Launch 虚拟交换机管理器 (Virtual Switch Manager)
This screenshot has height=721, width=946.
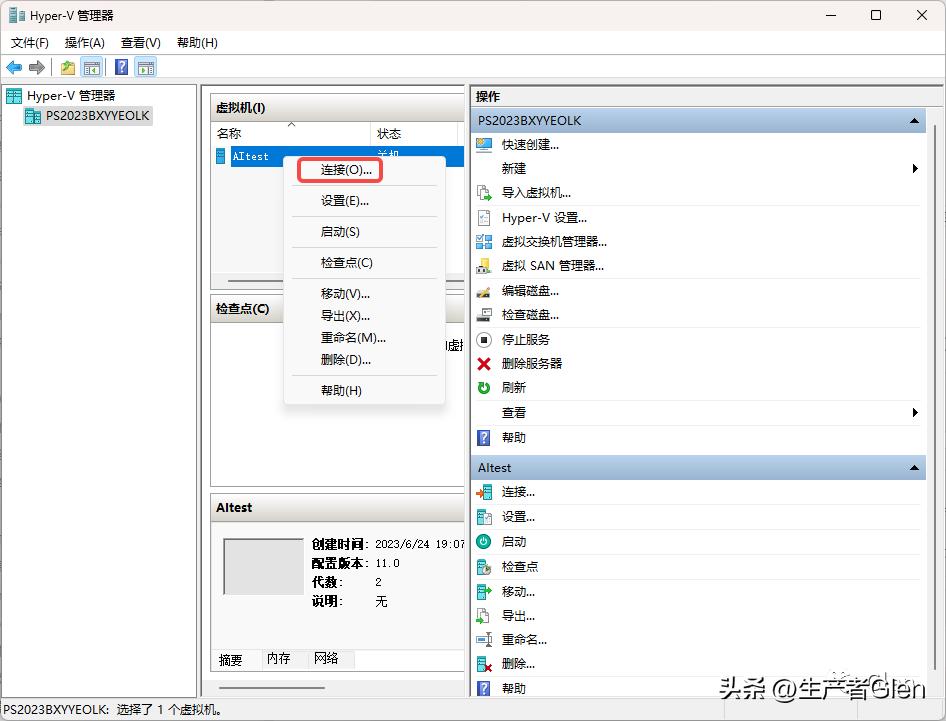tap(551, 241)
